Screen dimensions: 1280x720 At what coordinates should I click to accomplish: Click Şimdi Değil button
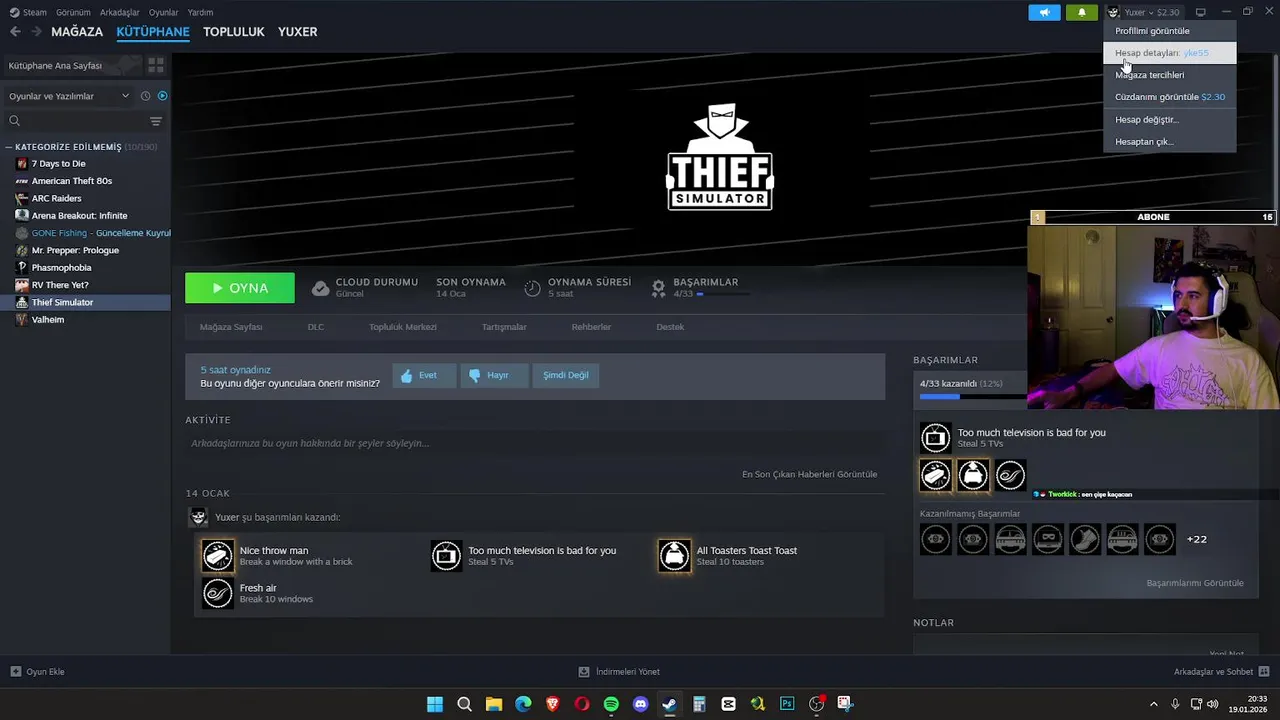click(566, 376)
